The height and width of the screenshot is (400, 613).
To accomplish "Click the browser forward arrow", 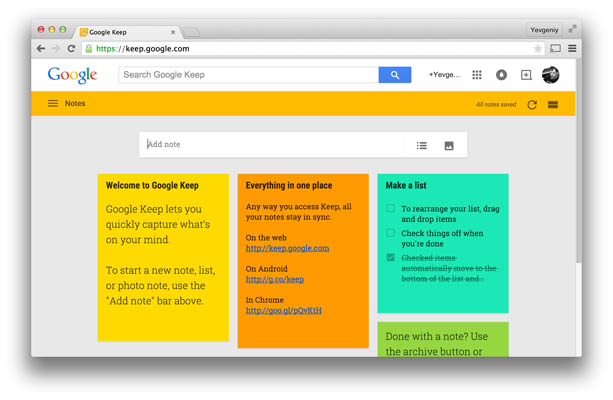I will (x=56, y=48).
